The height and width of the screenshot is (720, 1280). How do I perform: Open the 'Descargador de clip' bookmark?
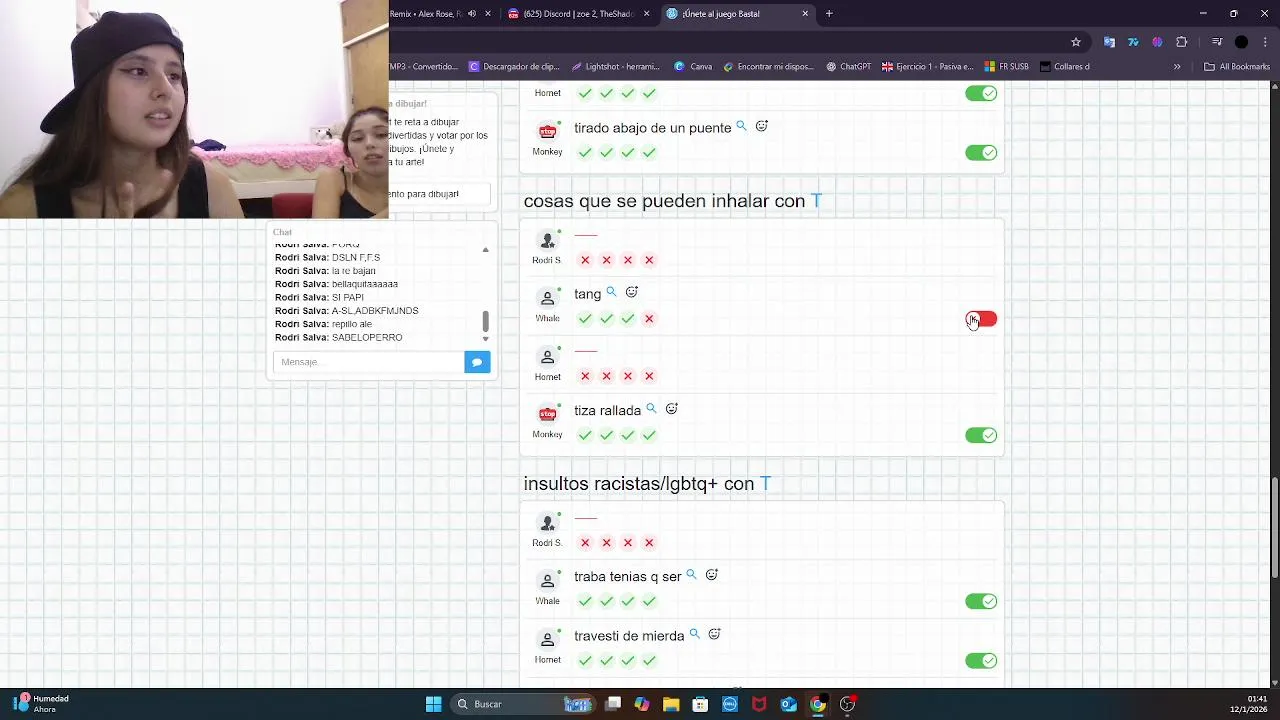pos(514,67)
